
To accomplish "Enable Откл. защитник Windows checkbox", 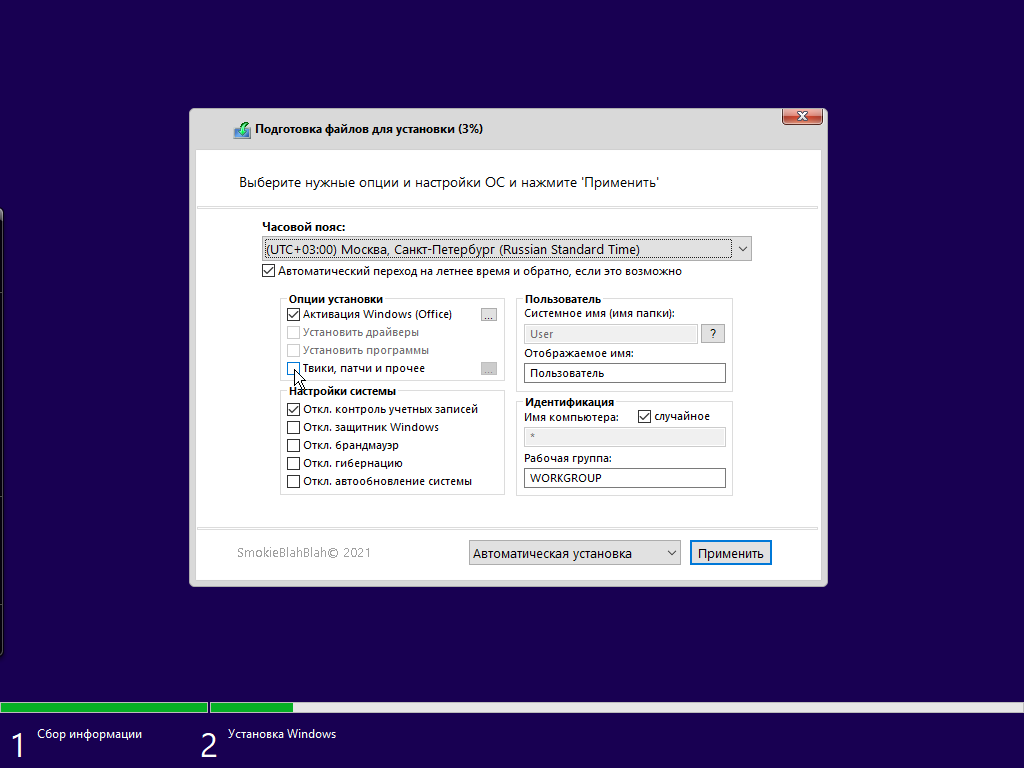I will [293, 428].
